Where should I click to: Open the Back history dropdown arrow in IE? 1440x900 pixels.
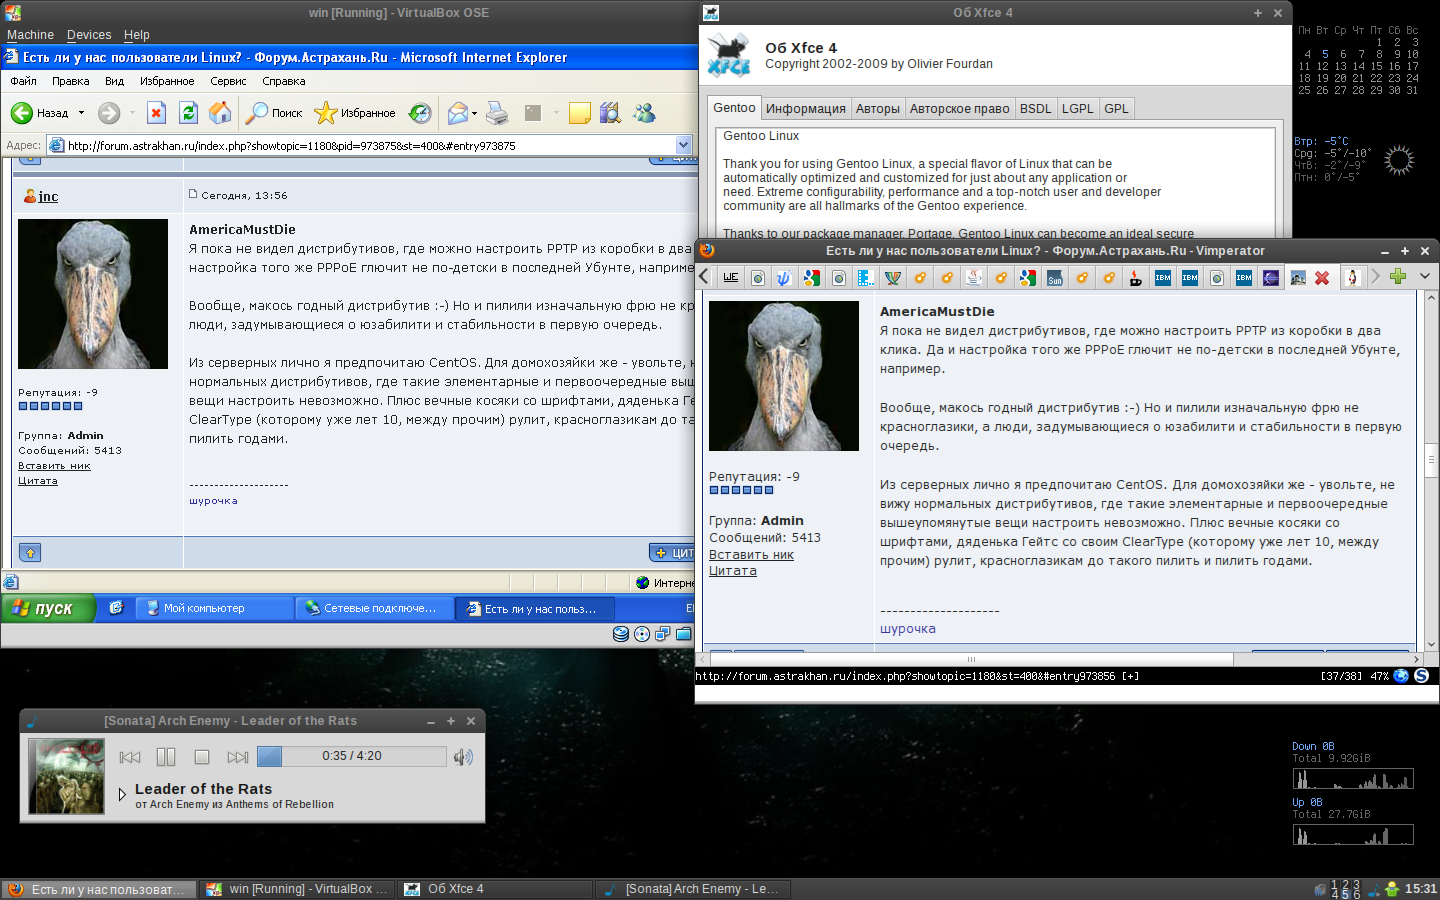82,113
